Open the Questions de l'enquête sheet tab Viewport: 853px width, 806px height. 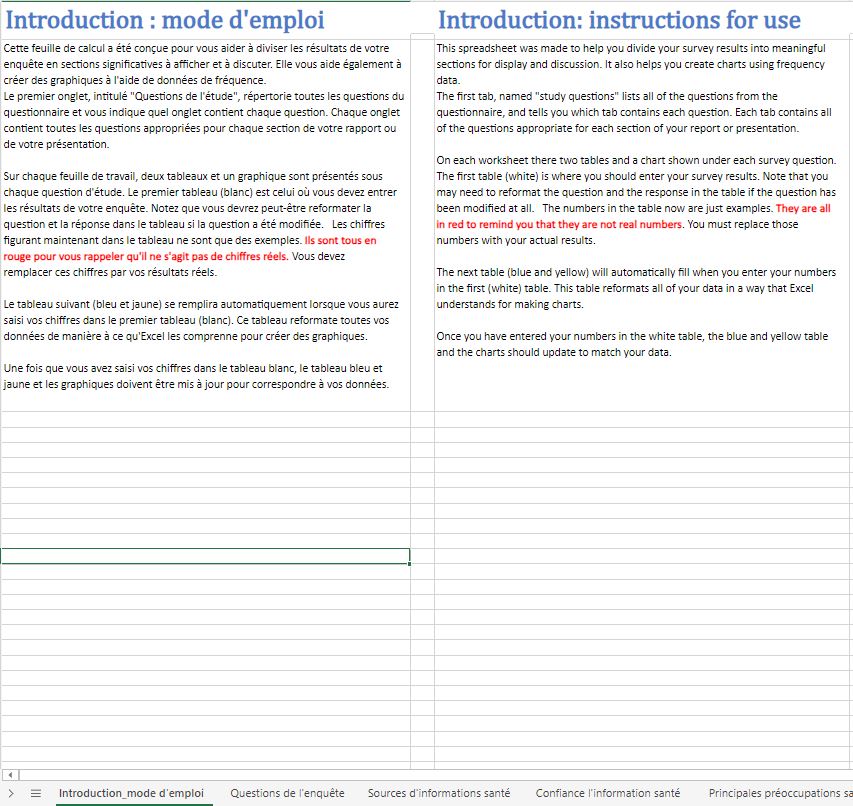pos(287,793)
